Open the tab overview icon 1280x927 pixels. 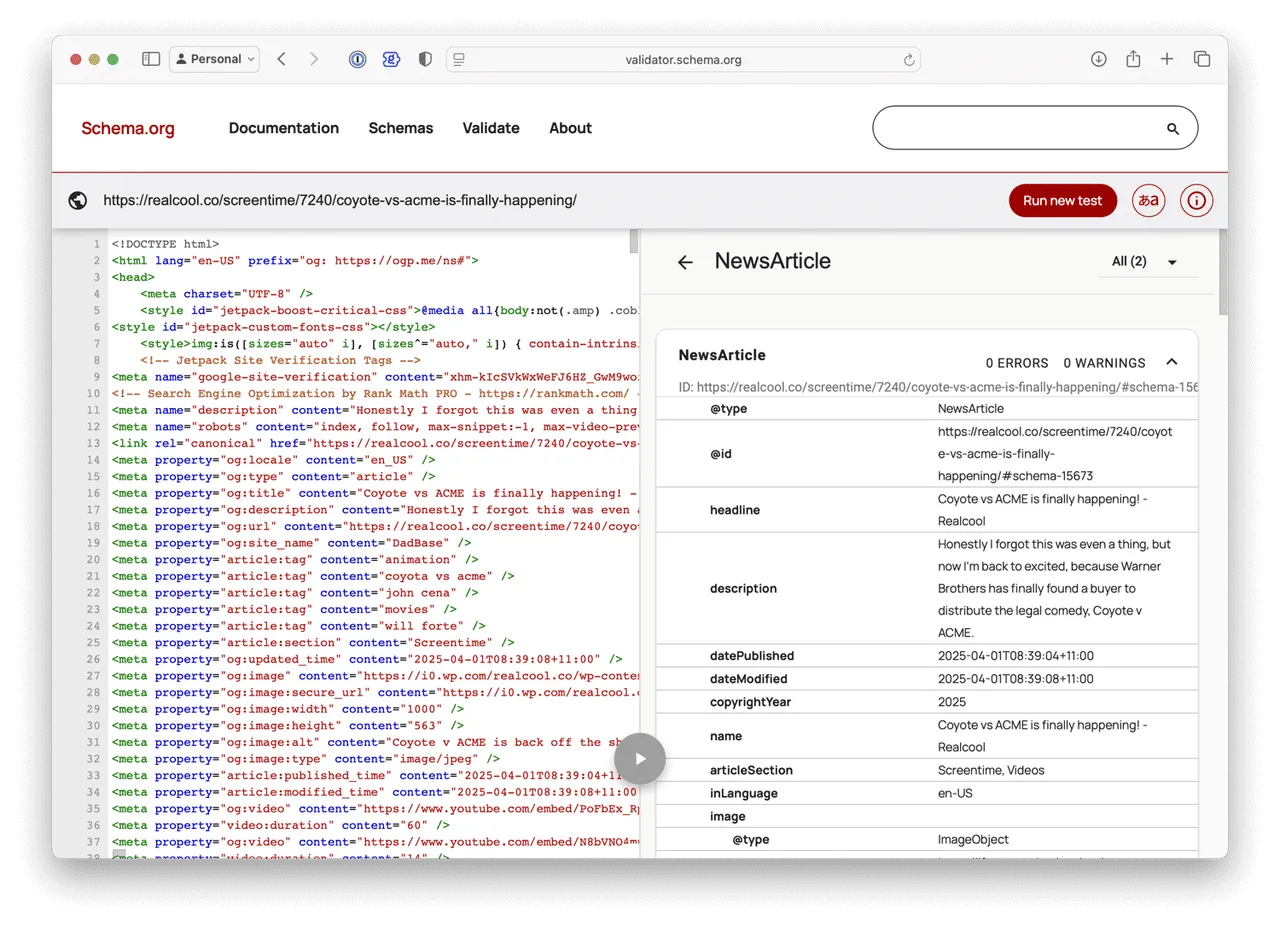(x=1202, y=59)
